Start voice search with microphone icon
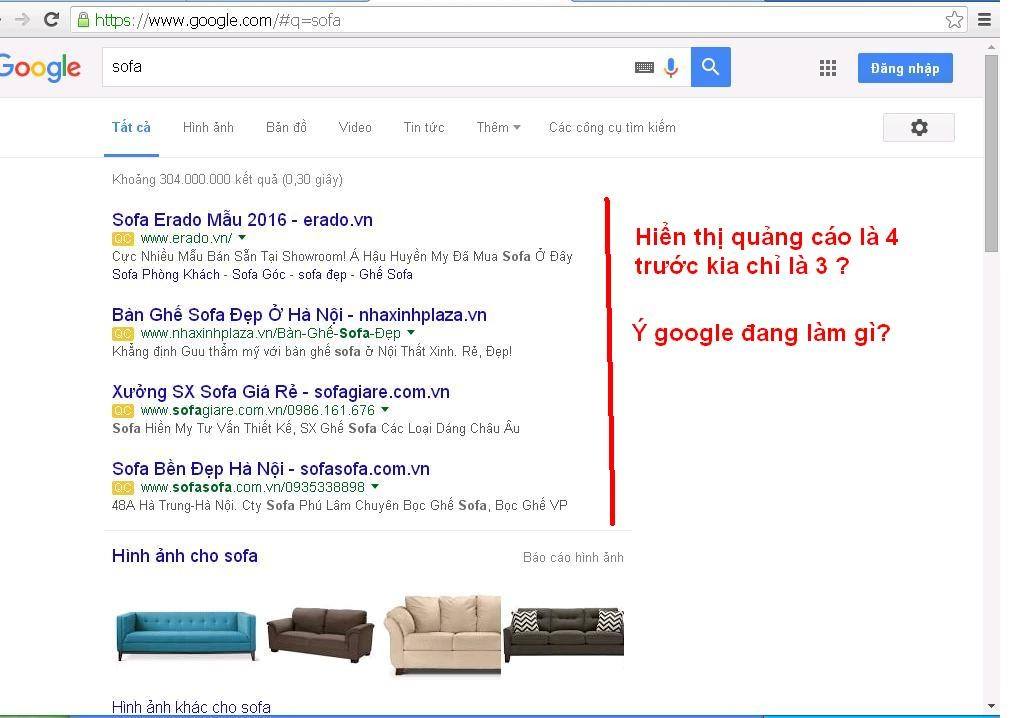 pos(671,67)
